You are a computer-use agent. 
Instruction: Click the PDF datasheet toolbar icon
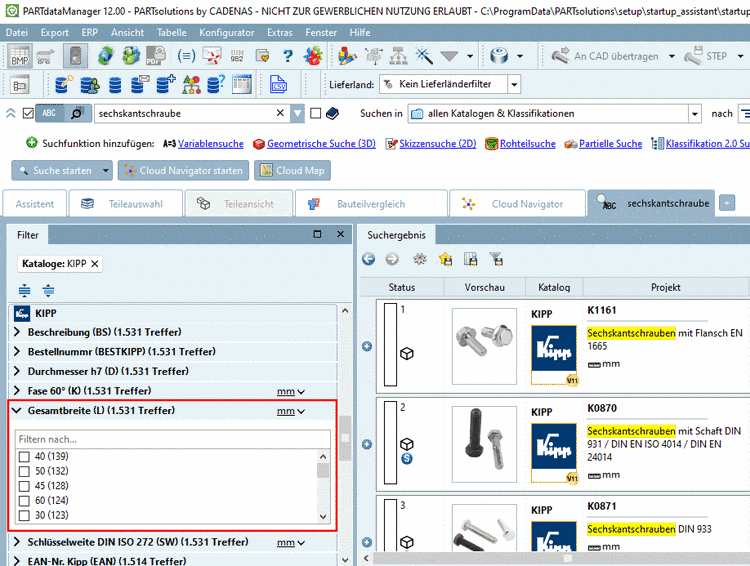tap(155, 56)
